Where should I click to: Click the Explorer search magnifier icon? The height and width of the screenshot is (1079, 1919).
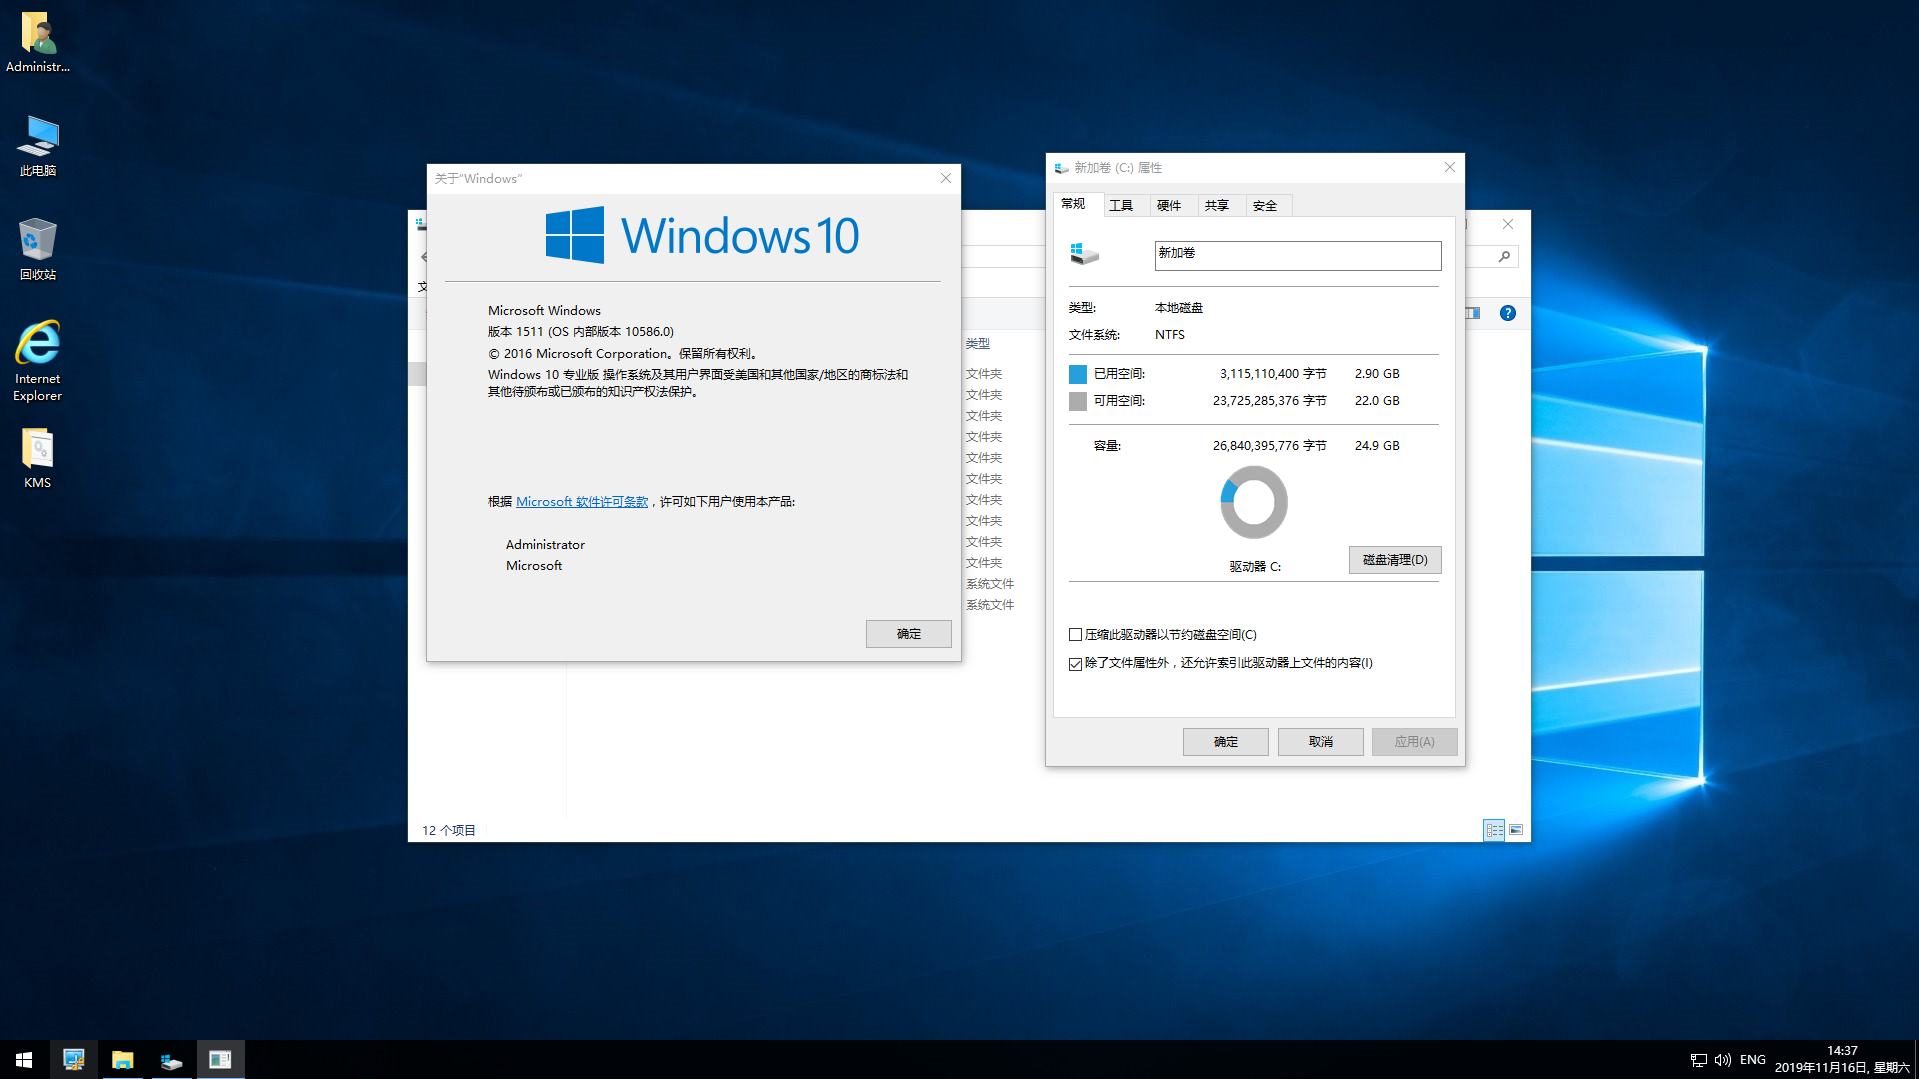(1503, 257)
